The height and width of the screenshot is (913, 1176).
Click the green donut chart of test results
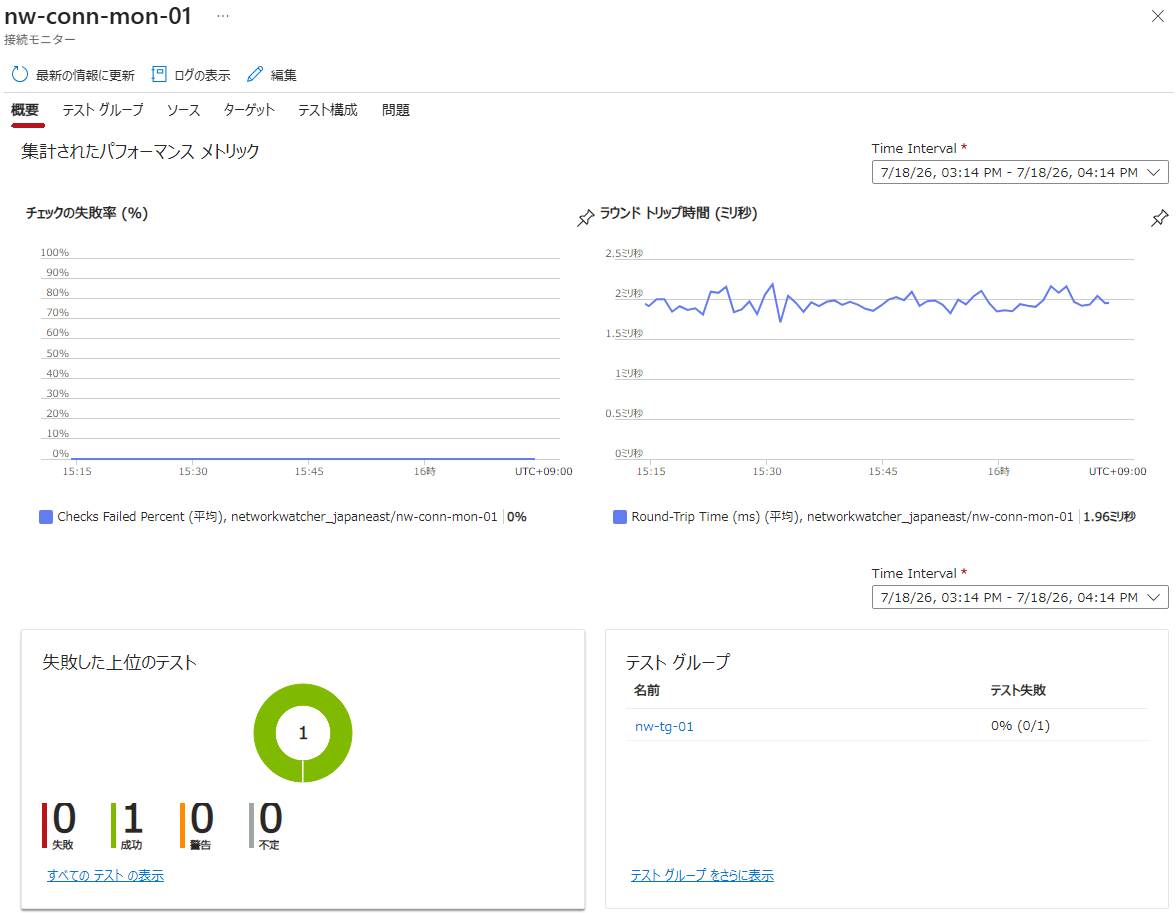pos(303,733)
